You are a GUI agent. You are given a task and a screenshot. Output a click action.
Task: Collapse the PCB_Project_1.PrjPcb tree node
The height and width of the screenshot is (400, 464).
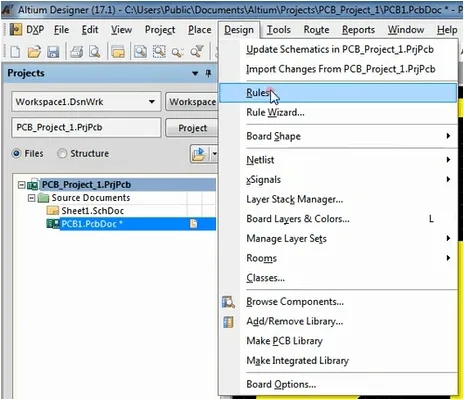click(22, 185)
